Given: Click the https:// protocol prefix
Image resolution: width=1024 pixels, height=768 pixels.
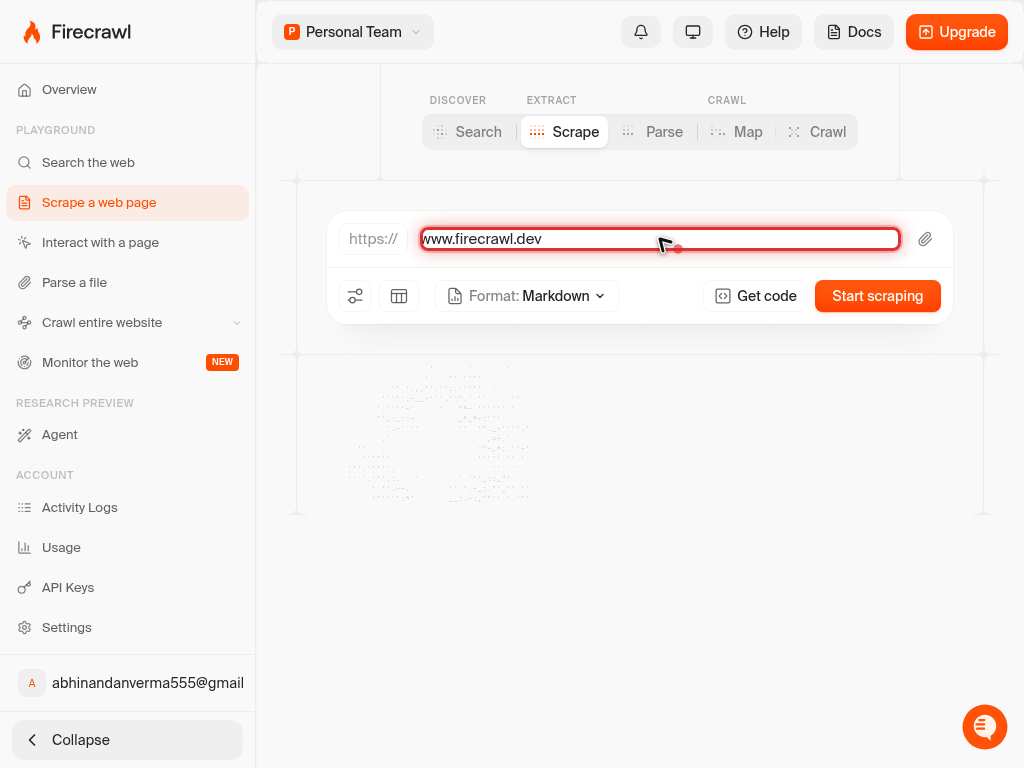Looking at the screenshot, I should (373, 239).
